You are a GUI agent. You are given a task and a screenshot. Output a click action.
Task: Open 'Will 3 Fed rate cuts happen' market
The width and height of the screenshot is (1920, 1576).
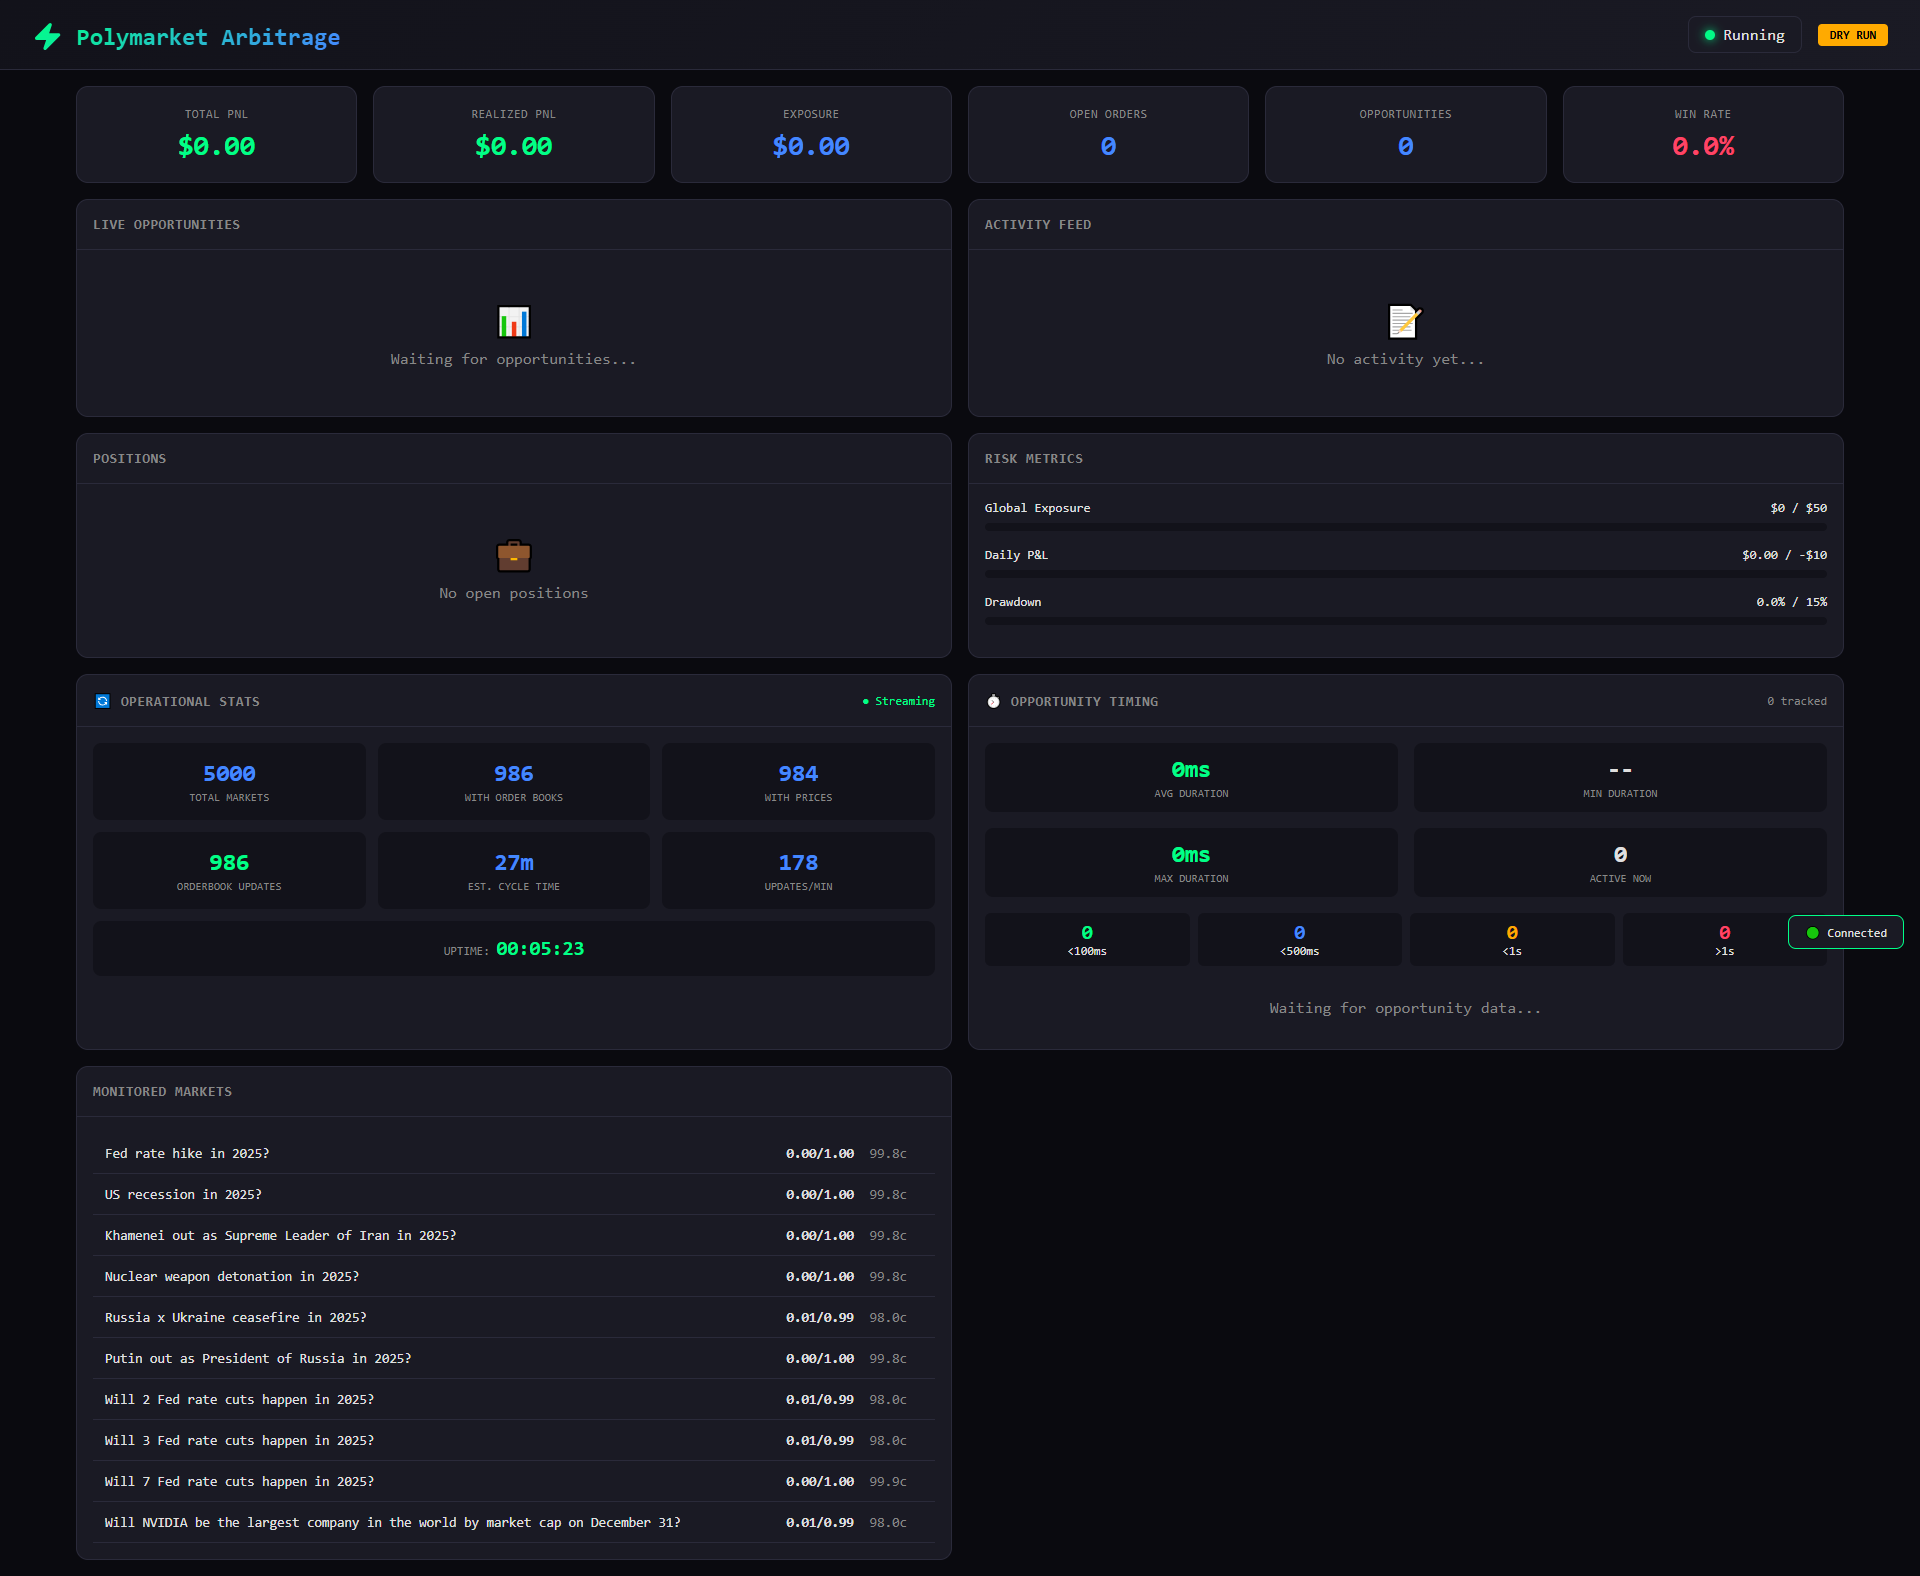(x=514, y=1440)
